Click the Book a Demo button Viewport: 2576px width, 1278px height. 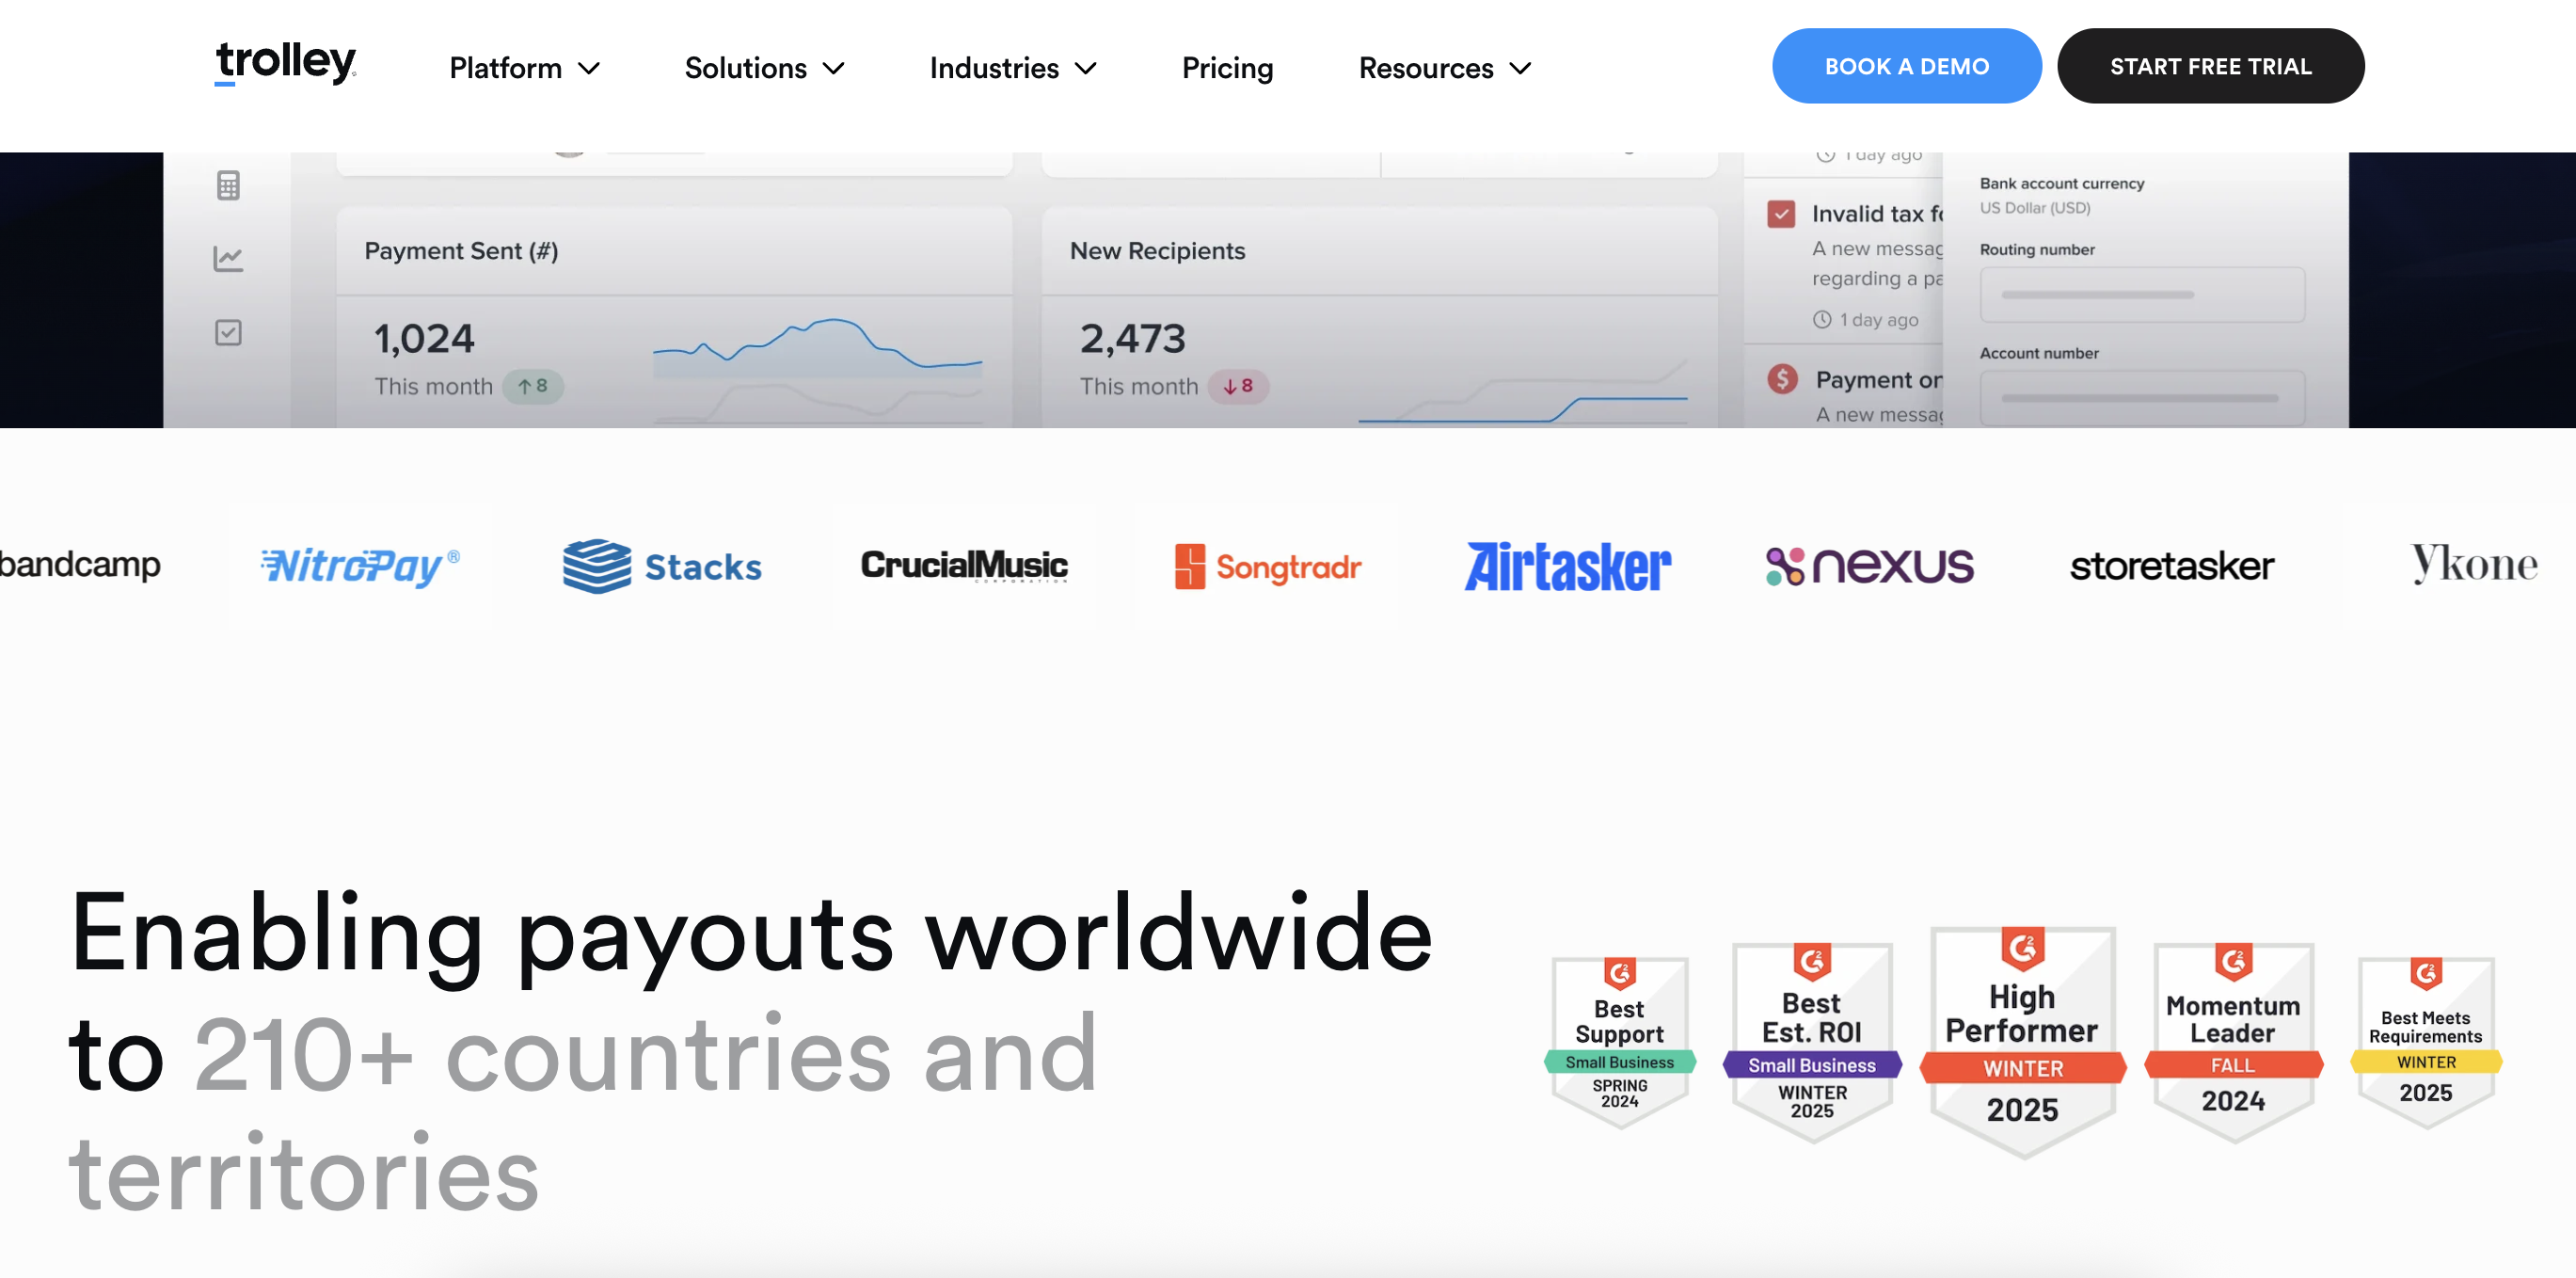(x=1906, y=66)
